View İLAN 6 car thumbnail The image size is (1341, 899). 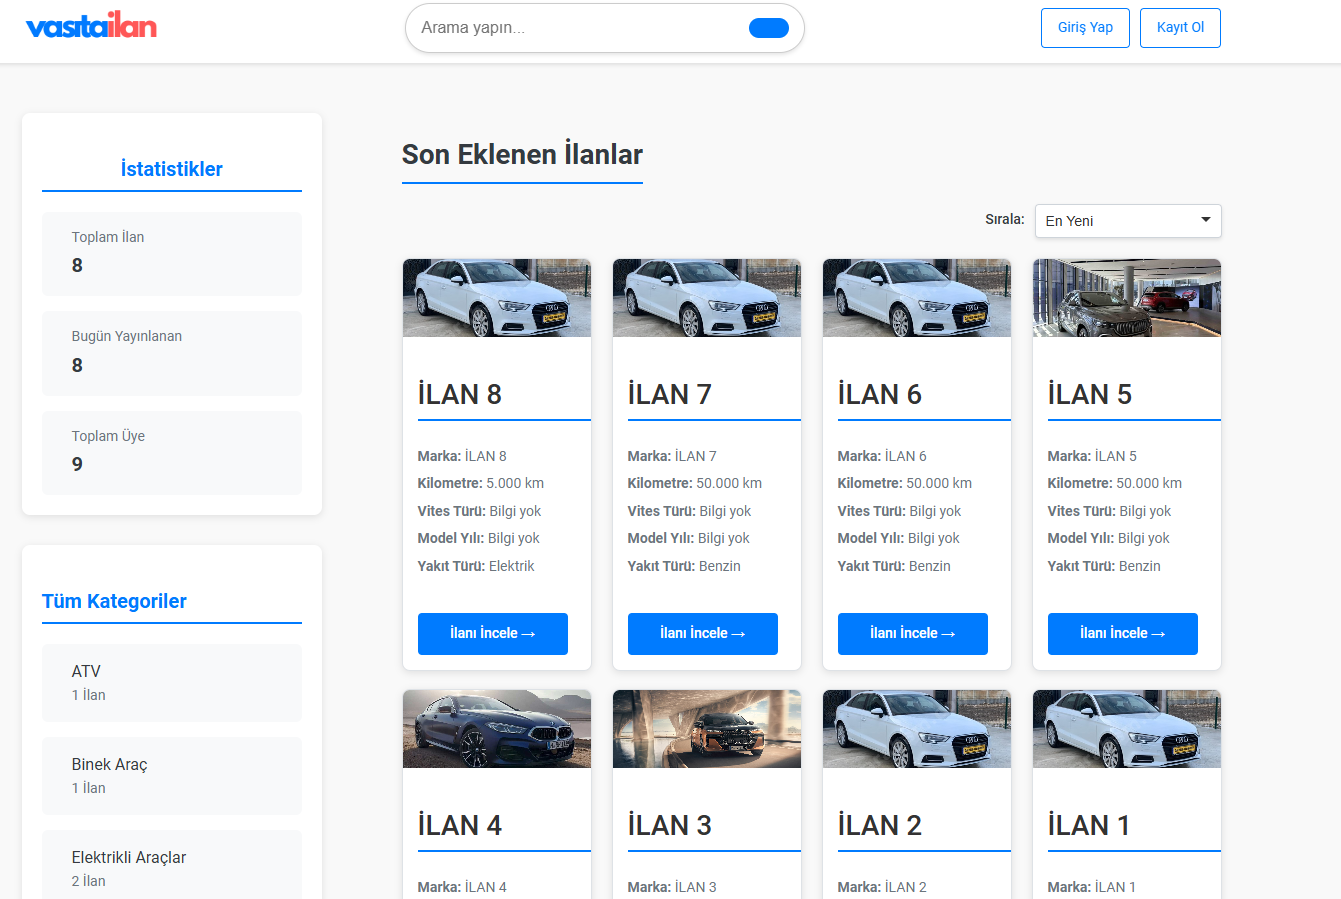click(x=917, y=298)
